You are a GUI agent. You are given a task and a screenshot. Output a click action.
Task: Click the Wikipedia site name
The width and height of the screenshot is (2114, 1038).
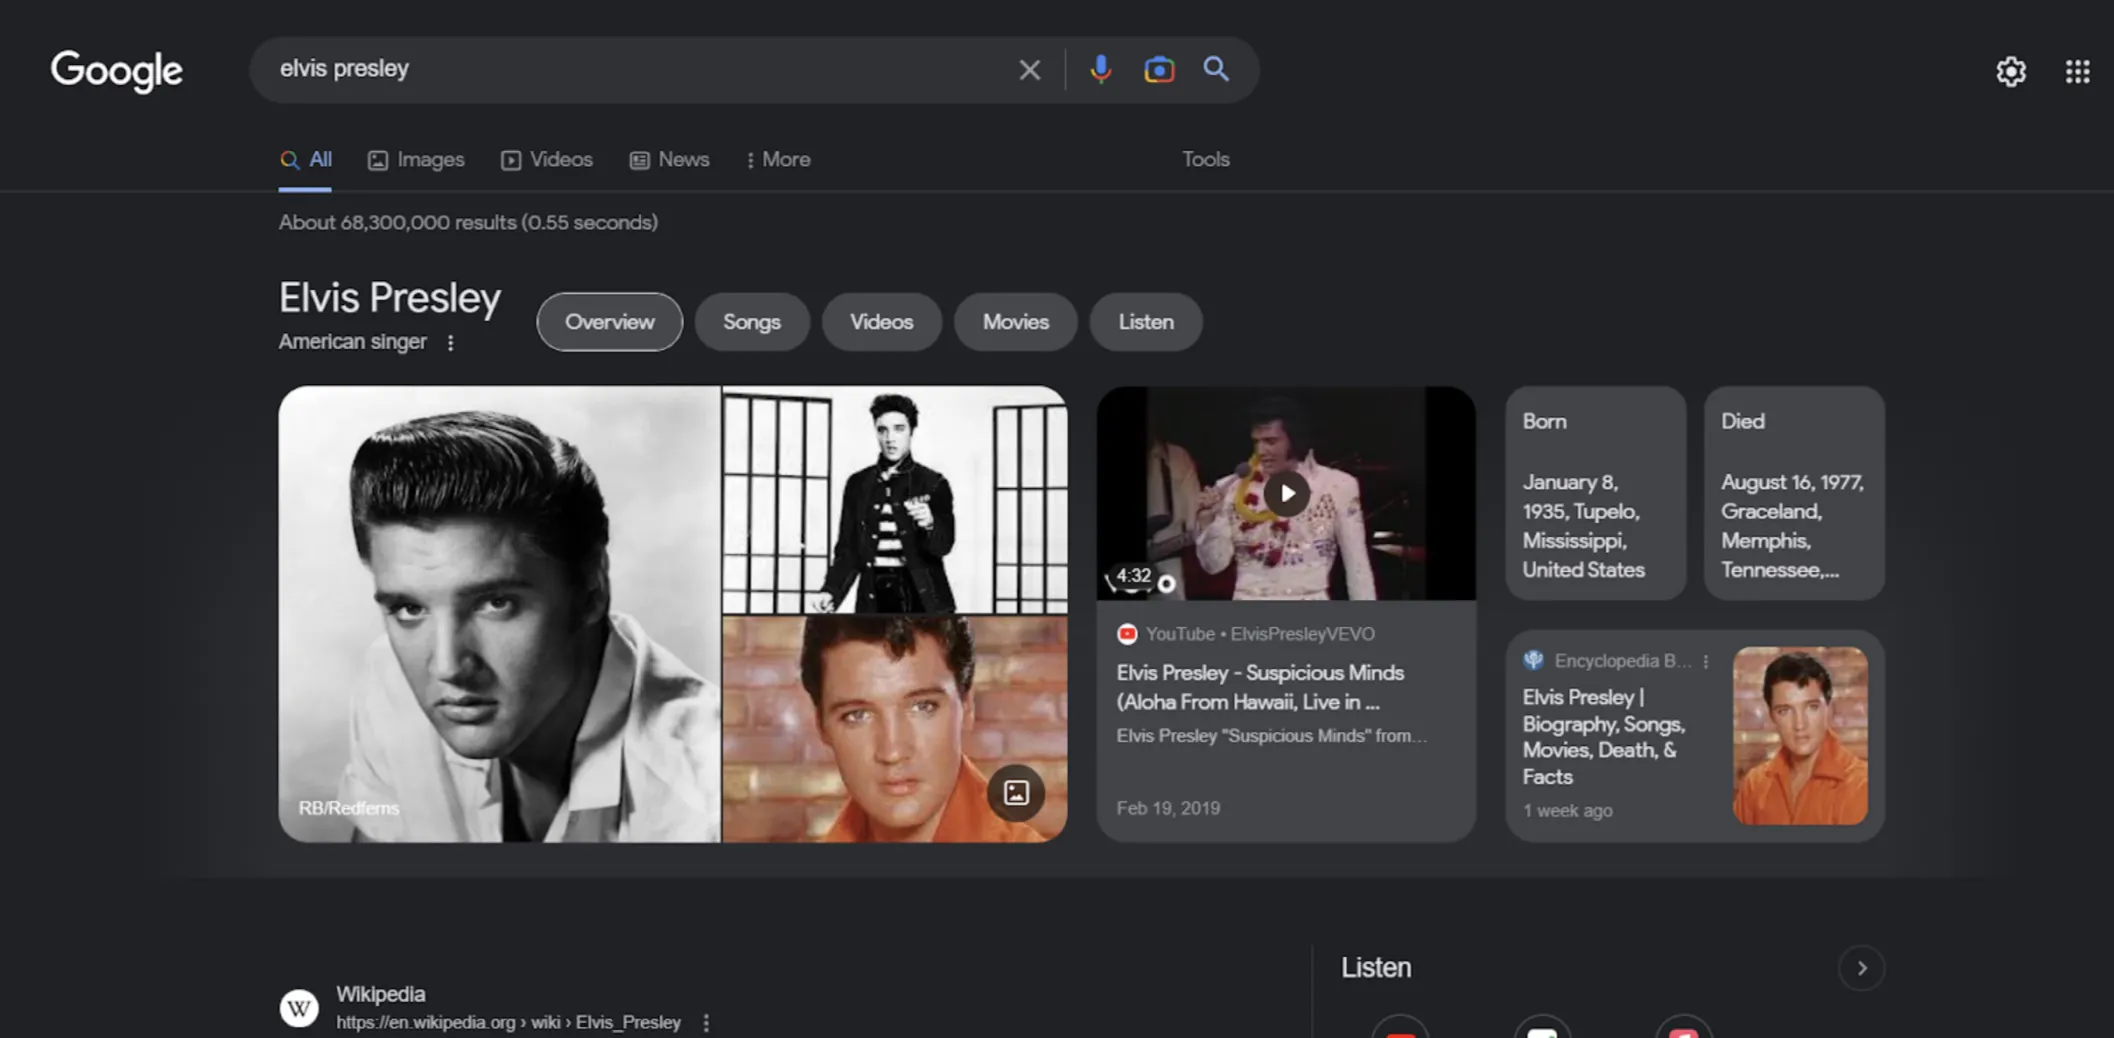pyautogui.click(x=381, y=995)
